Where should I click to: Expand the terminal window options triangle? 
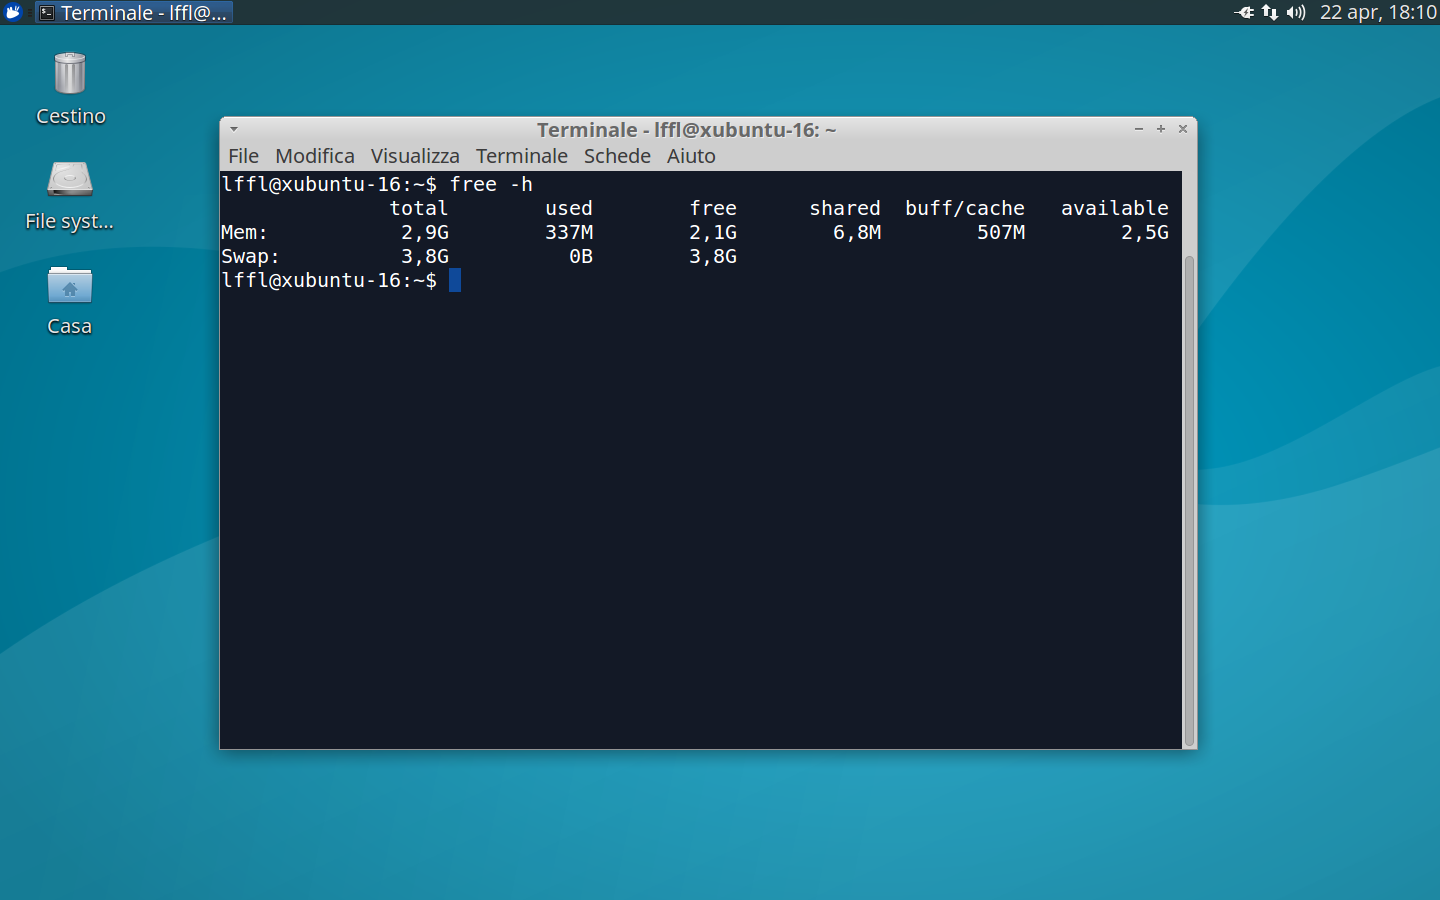233,129
